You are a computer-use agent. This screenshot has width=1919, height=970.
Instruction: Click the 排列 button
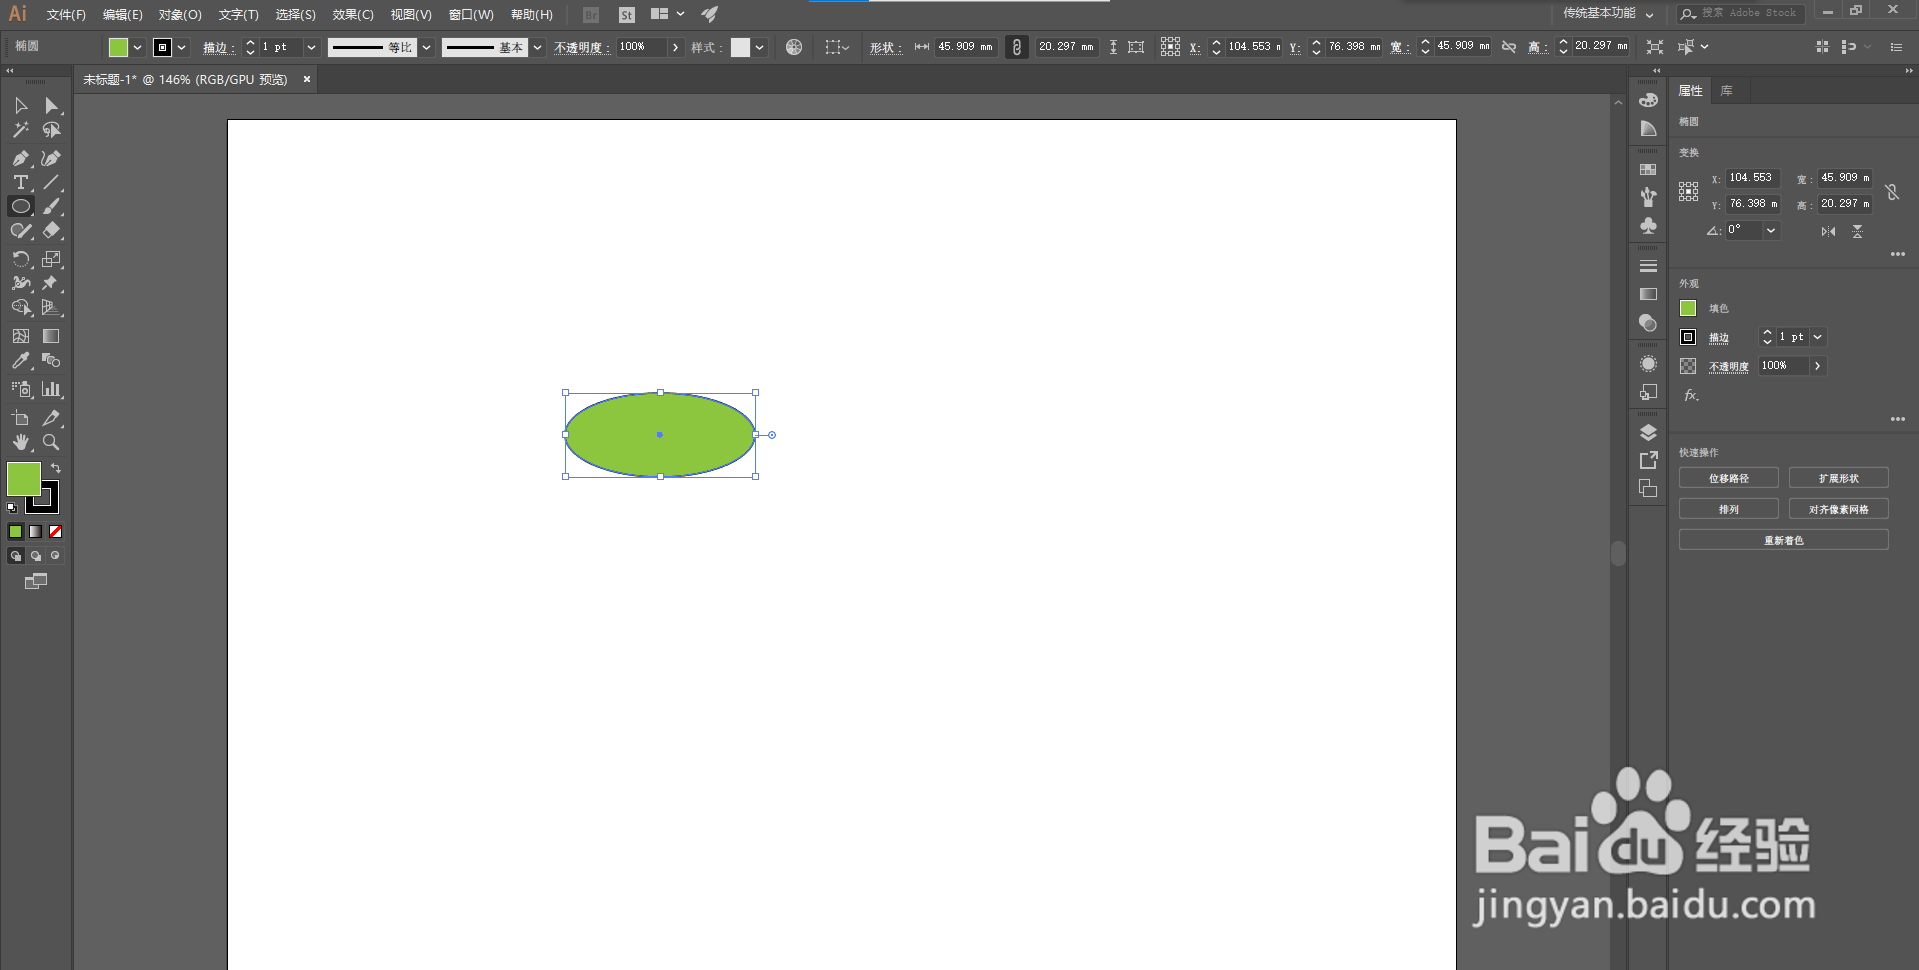tap(1729, 509)
